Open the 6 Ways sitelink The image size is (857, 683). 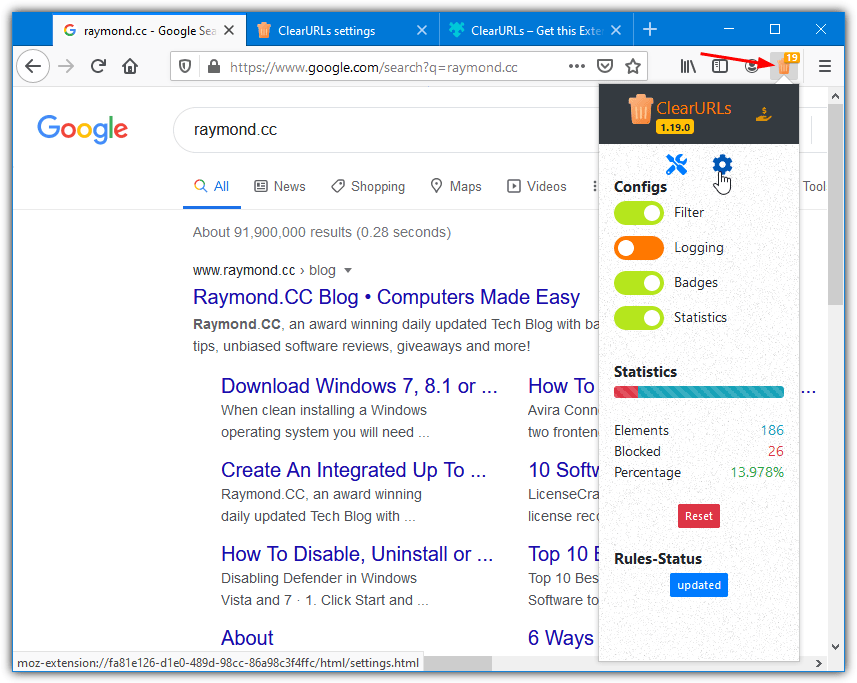click(561, 638)
